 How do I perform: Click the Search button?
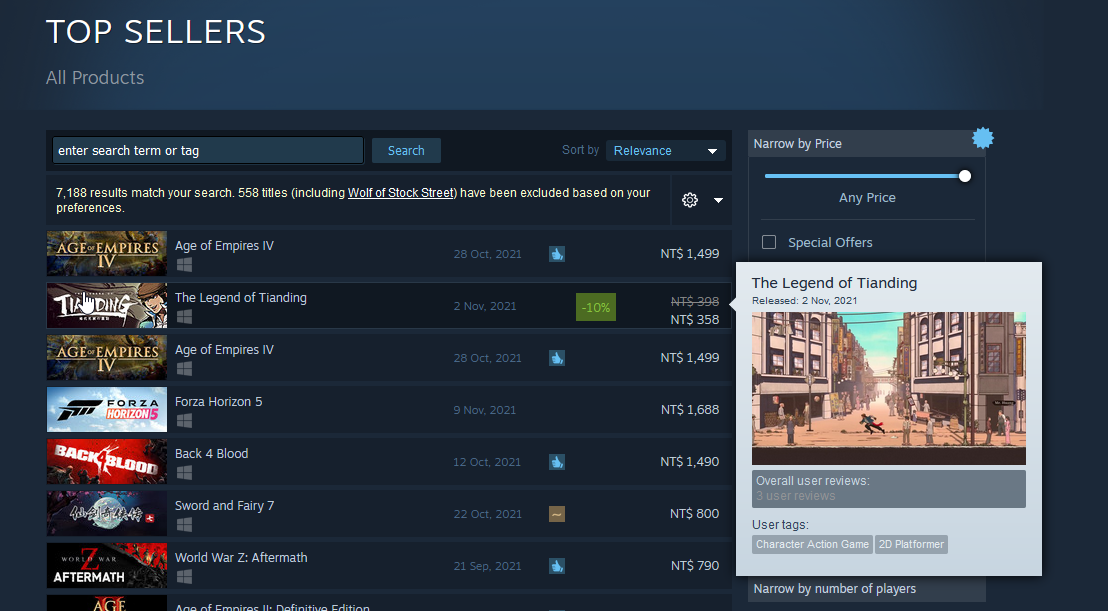[x=406, y=150]
